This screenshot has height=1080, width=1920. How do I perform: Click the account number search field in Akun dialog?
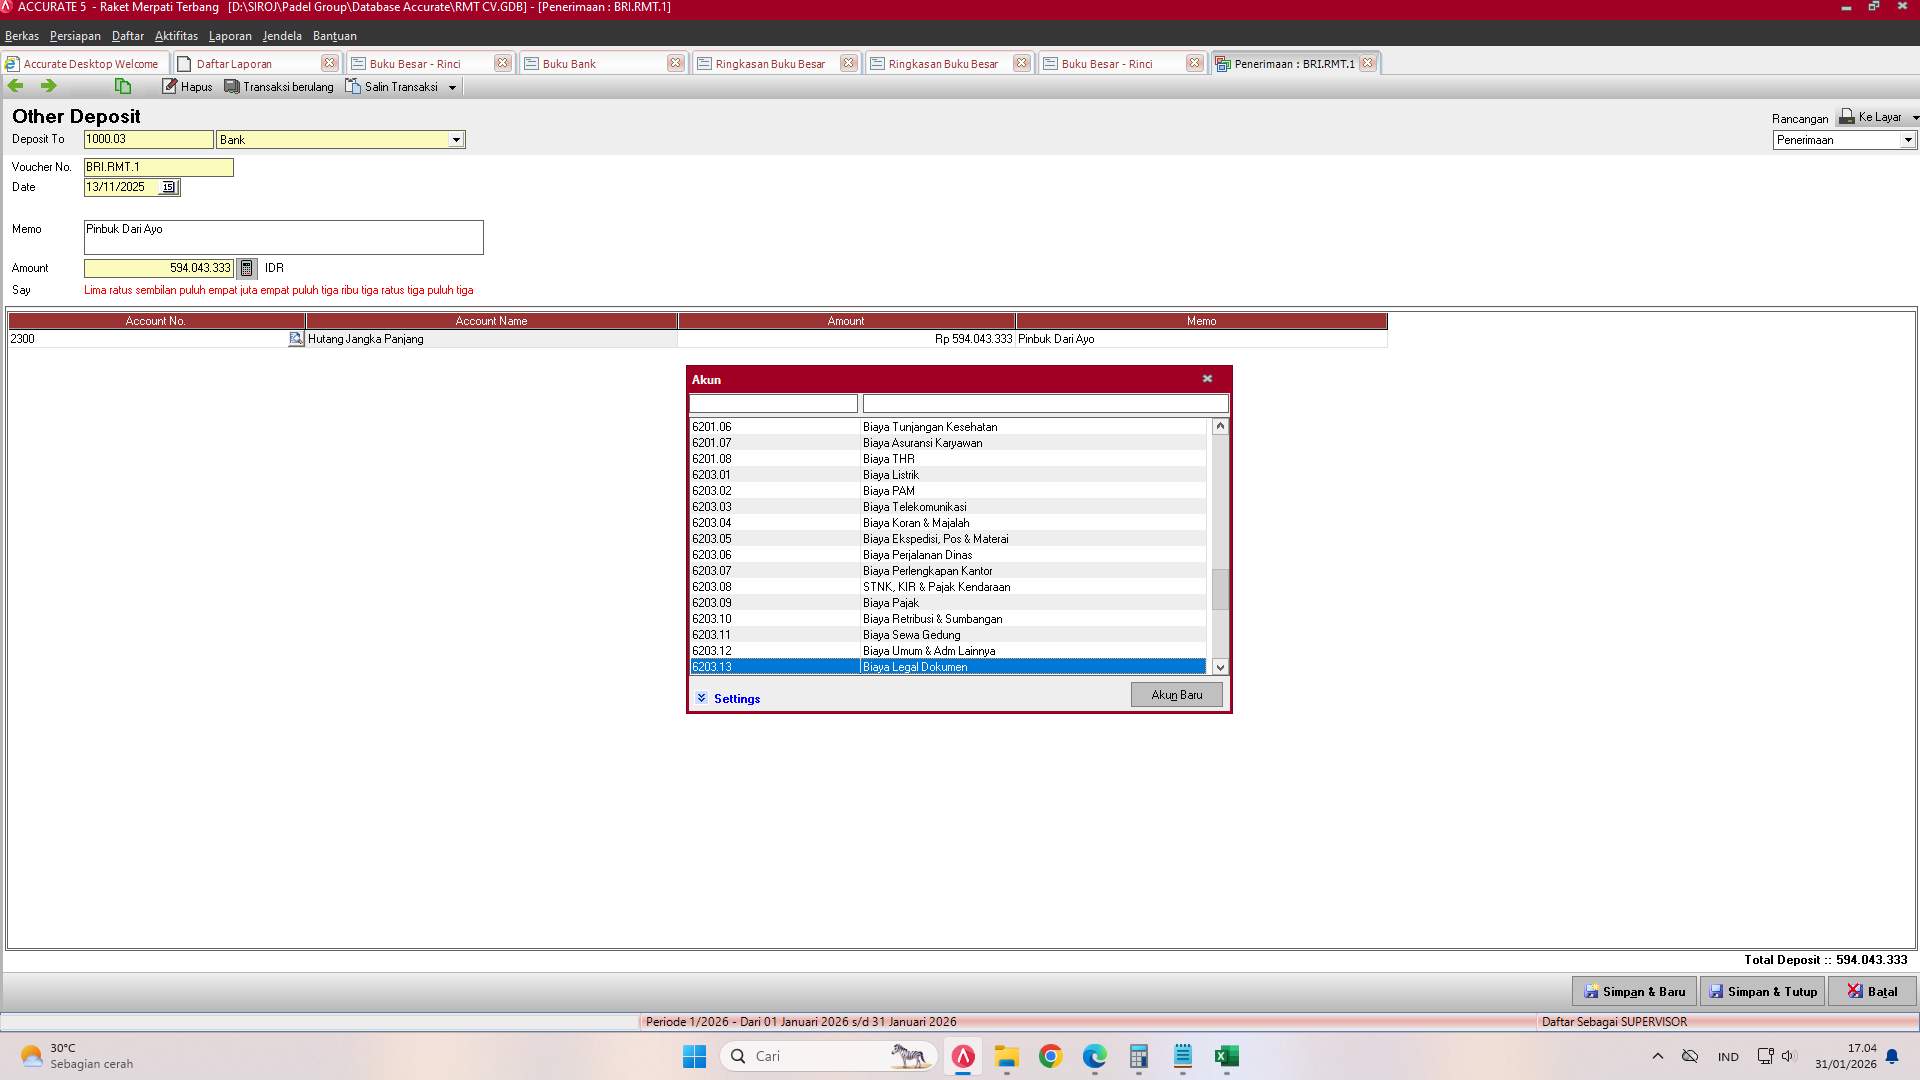click(x=772, y=403)
